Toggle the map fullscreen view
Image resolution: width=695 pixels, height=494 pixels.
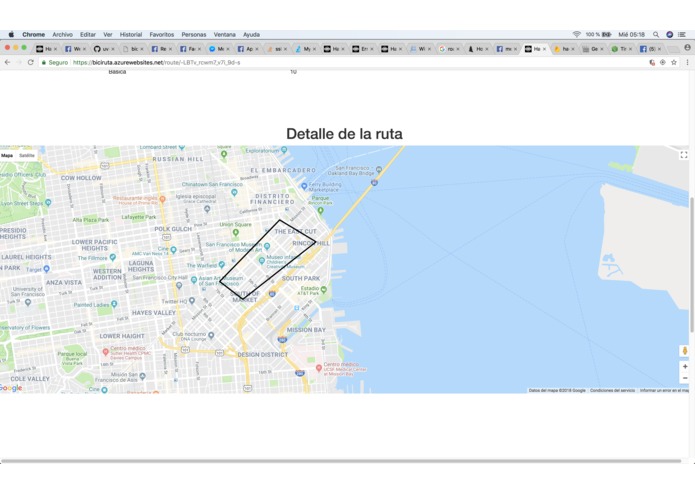(x=683, y=155)
